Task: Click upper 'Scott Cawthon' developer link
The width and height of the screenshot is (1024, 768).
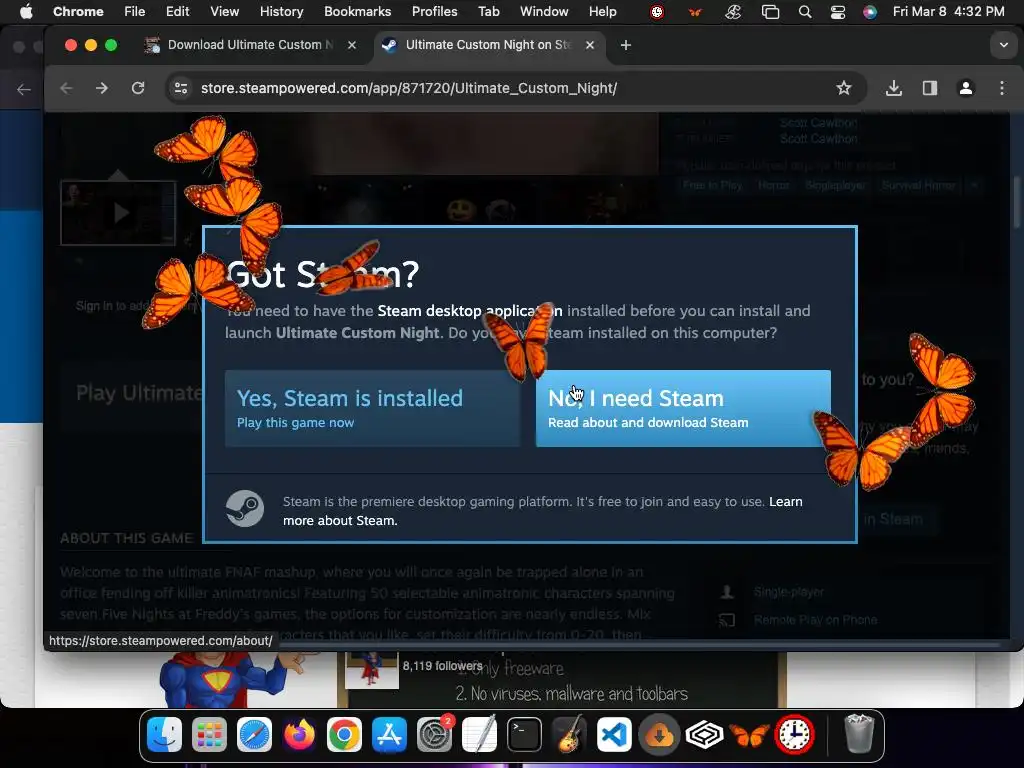Action: (x=818, y=123)
